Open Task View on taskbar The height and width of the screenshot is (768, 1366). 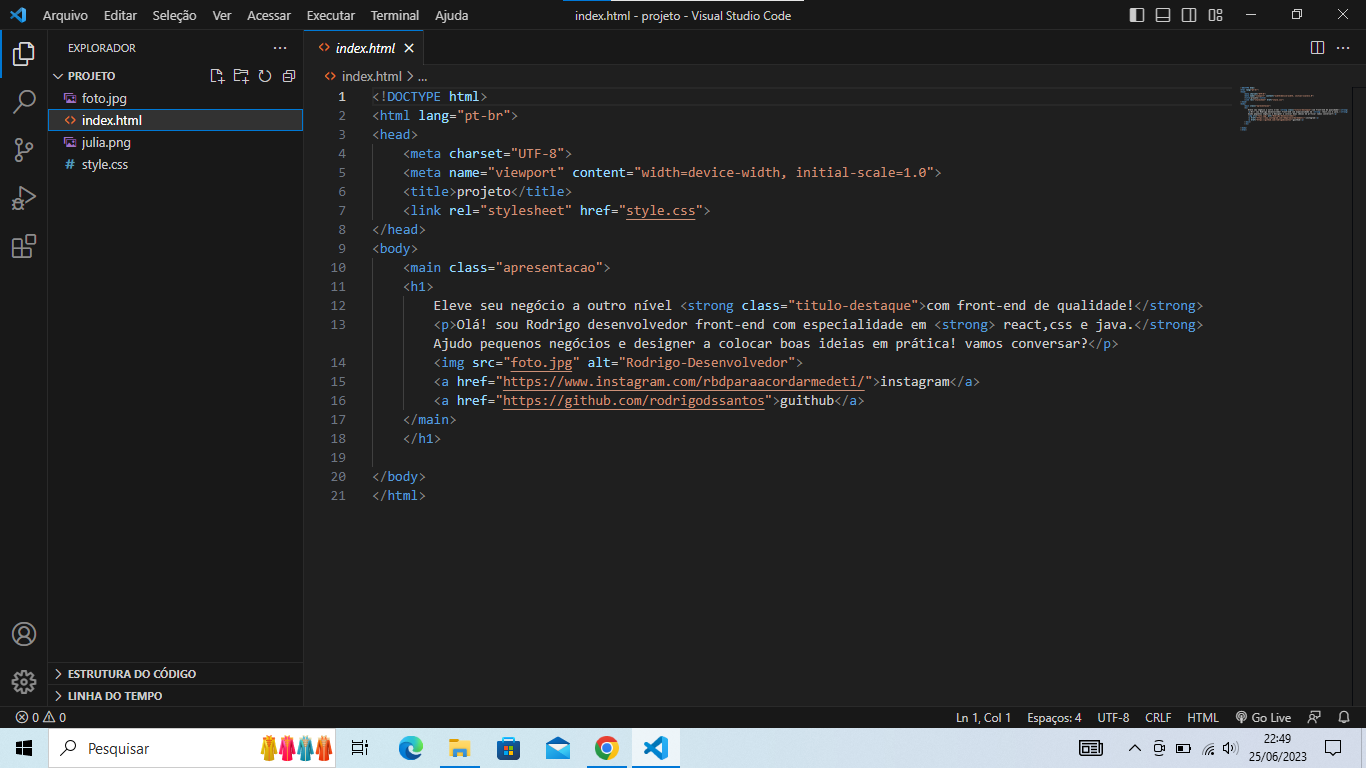pos(360,748)
